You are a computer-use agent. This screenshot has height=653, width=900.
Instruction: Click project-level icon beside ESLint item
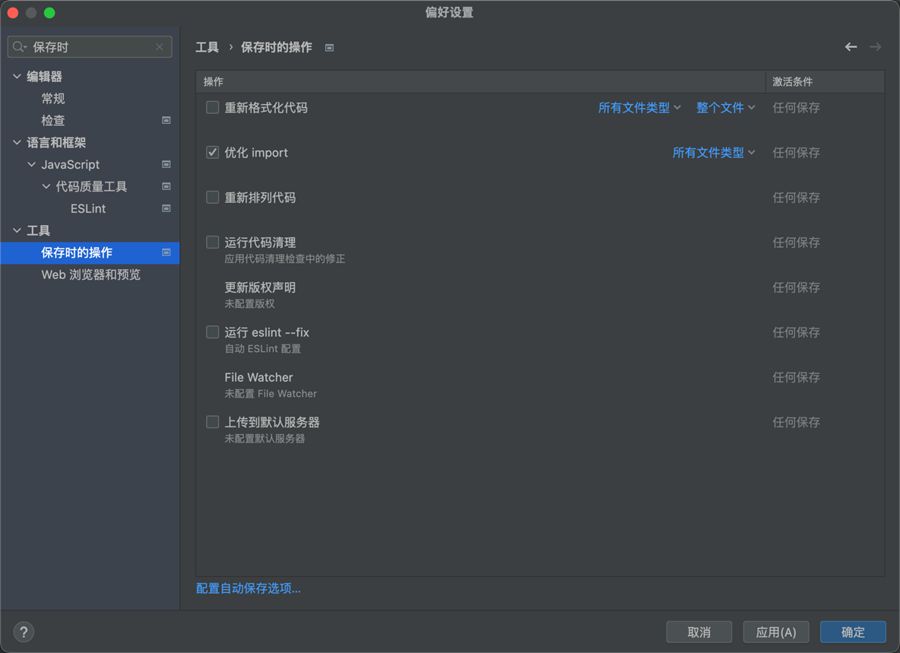pyautogui.click(x=166, y=209)
